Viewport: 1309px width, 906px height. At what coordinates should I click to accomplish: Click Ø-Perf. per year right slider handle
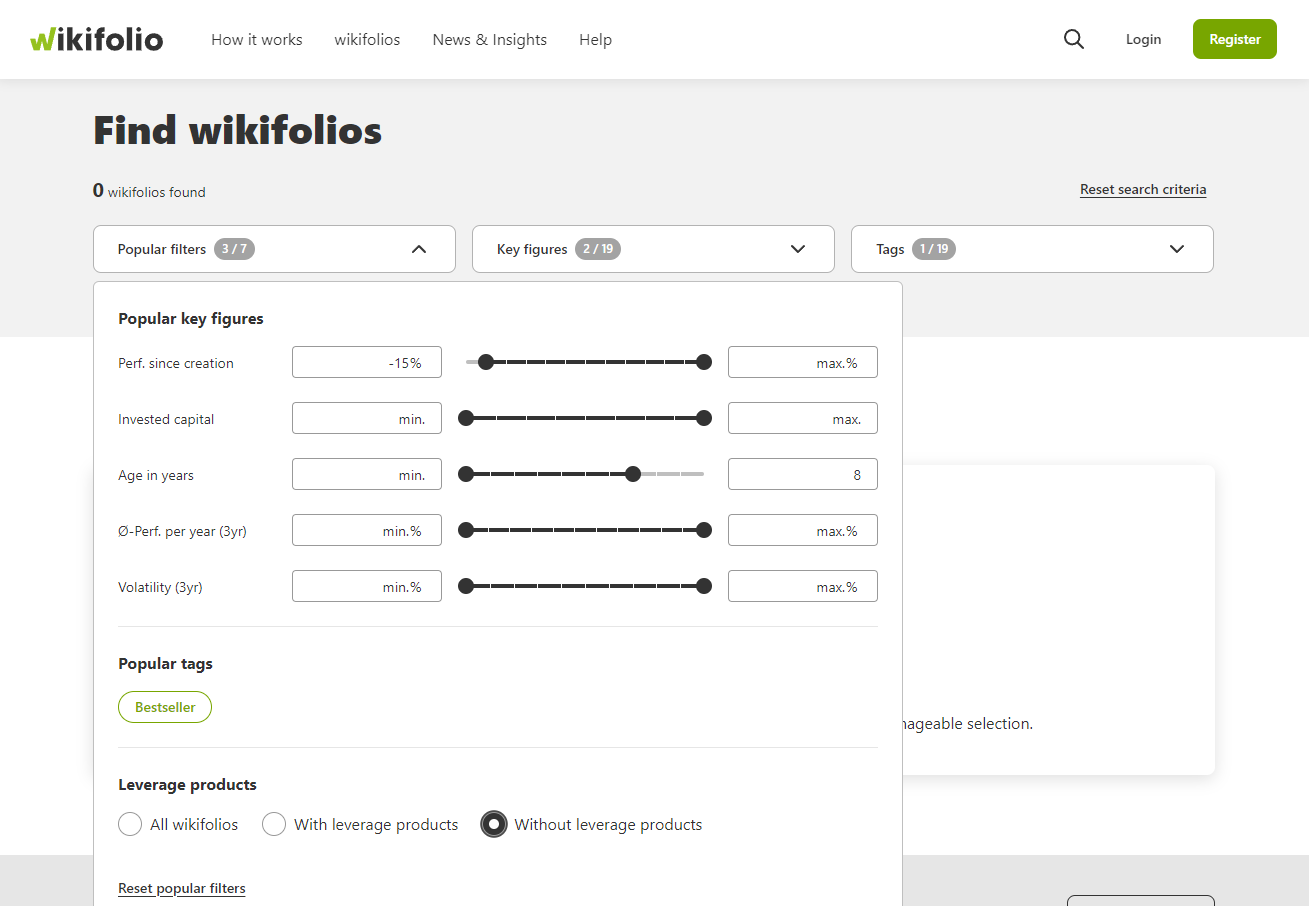(704, 530)
